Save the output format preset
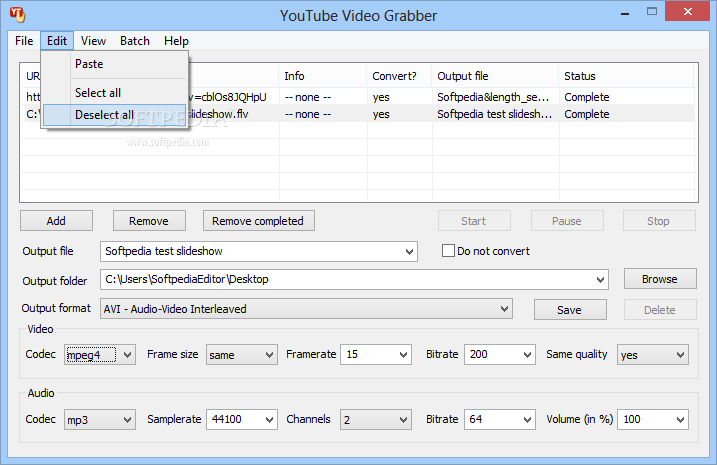 [570, 310]
